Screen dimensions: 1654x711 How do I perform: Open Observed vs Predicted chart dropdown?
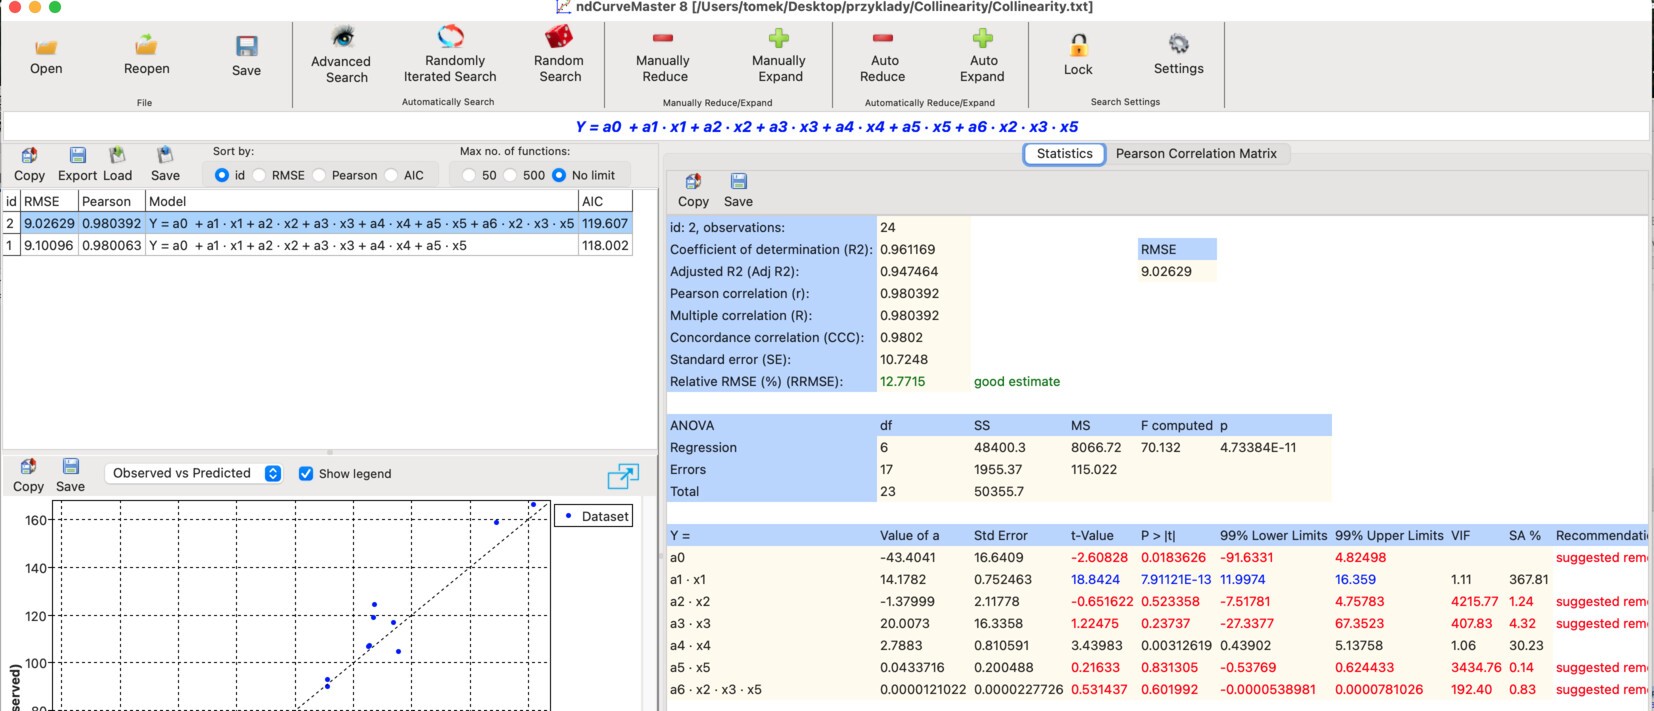pos(195,473)
